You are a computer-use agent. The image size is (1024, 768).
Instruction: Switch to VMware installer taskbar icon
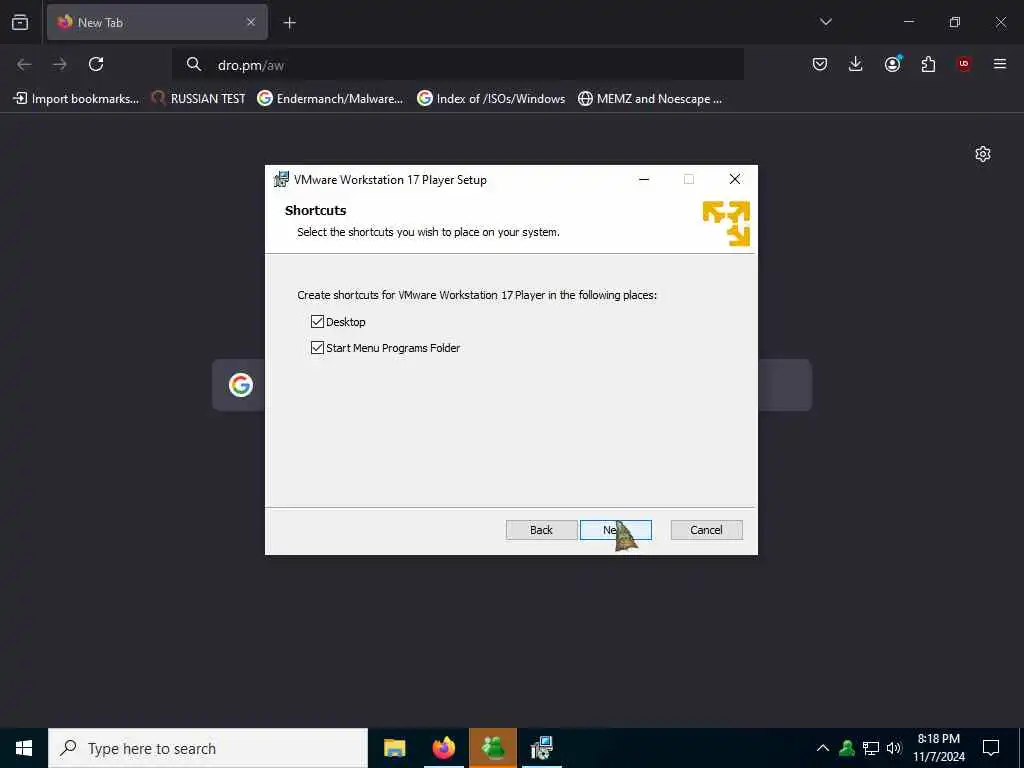[x=542, y=748]
